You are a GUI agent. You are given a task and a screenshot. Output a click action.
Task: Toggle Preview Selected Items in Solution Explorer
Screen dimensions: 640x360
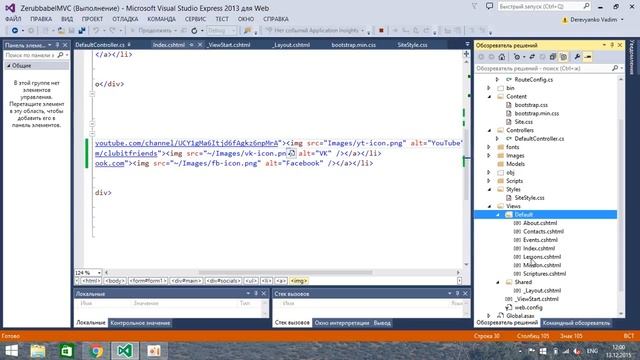pyautogui.click(x=588, y=57)
